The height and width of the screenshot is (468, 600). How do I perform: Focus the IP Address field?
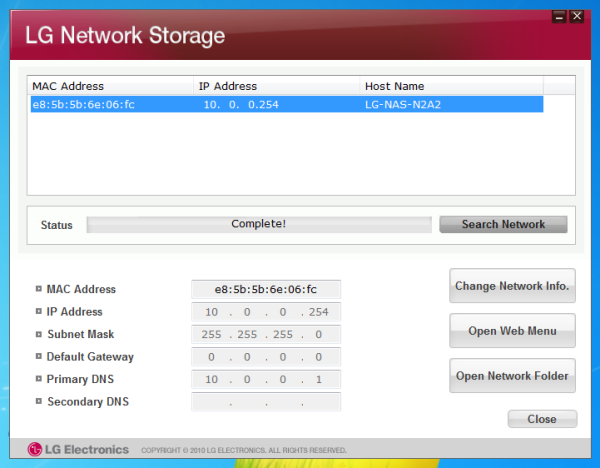point(266,312)
